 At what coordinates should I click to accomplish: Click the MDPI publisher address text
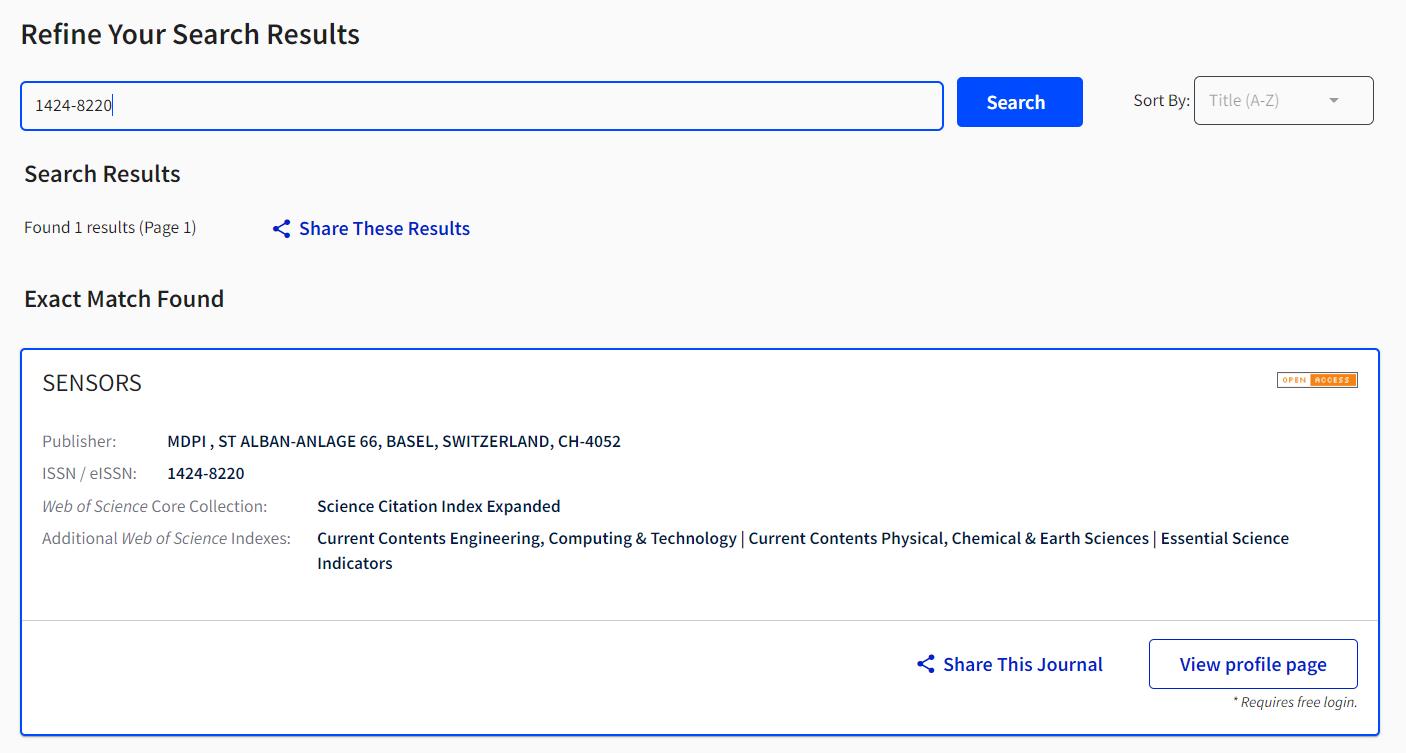(x=394, y=441)
